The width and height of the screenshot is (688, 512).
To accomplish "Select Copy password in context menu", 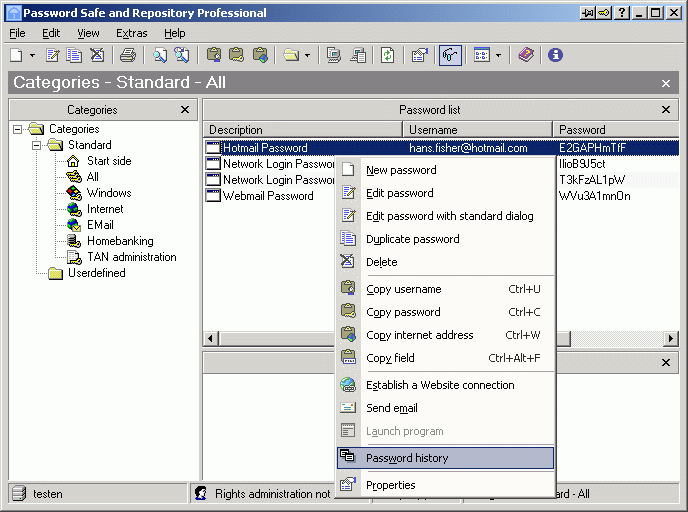I will (x=403, y=312).
